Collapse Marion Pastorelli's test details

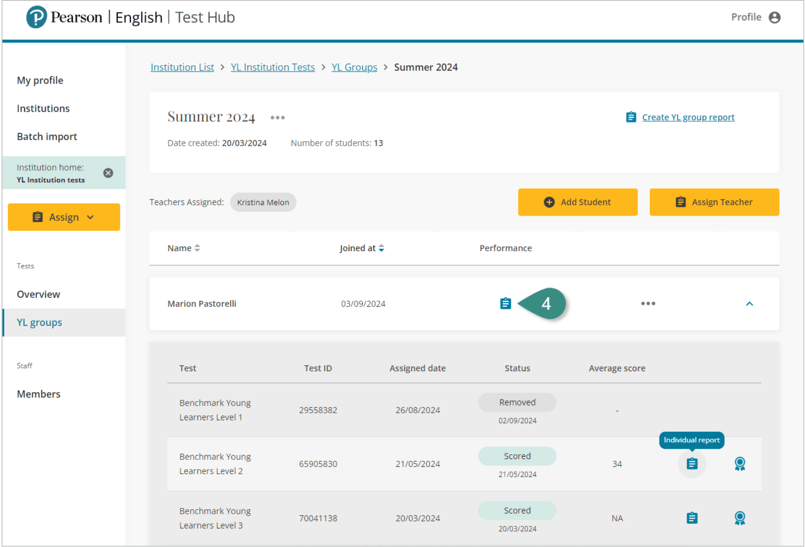[749, 303]
